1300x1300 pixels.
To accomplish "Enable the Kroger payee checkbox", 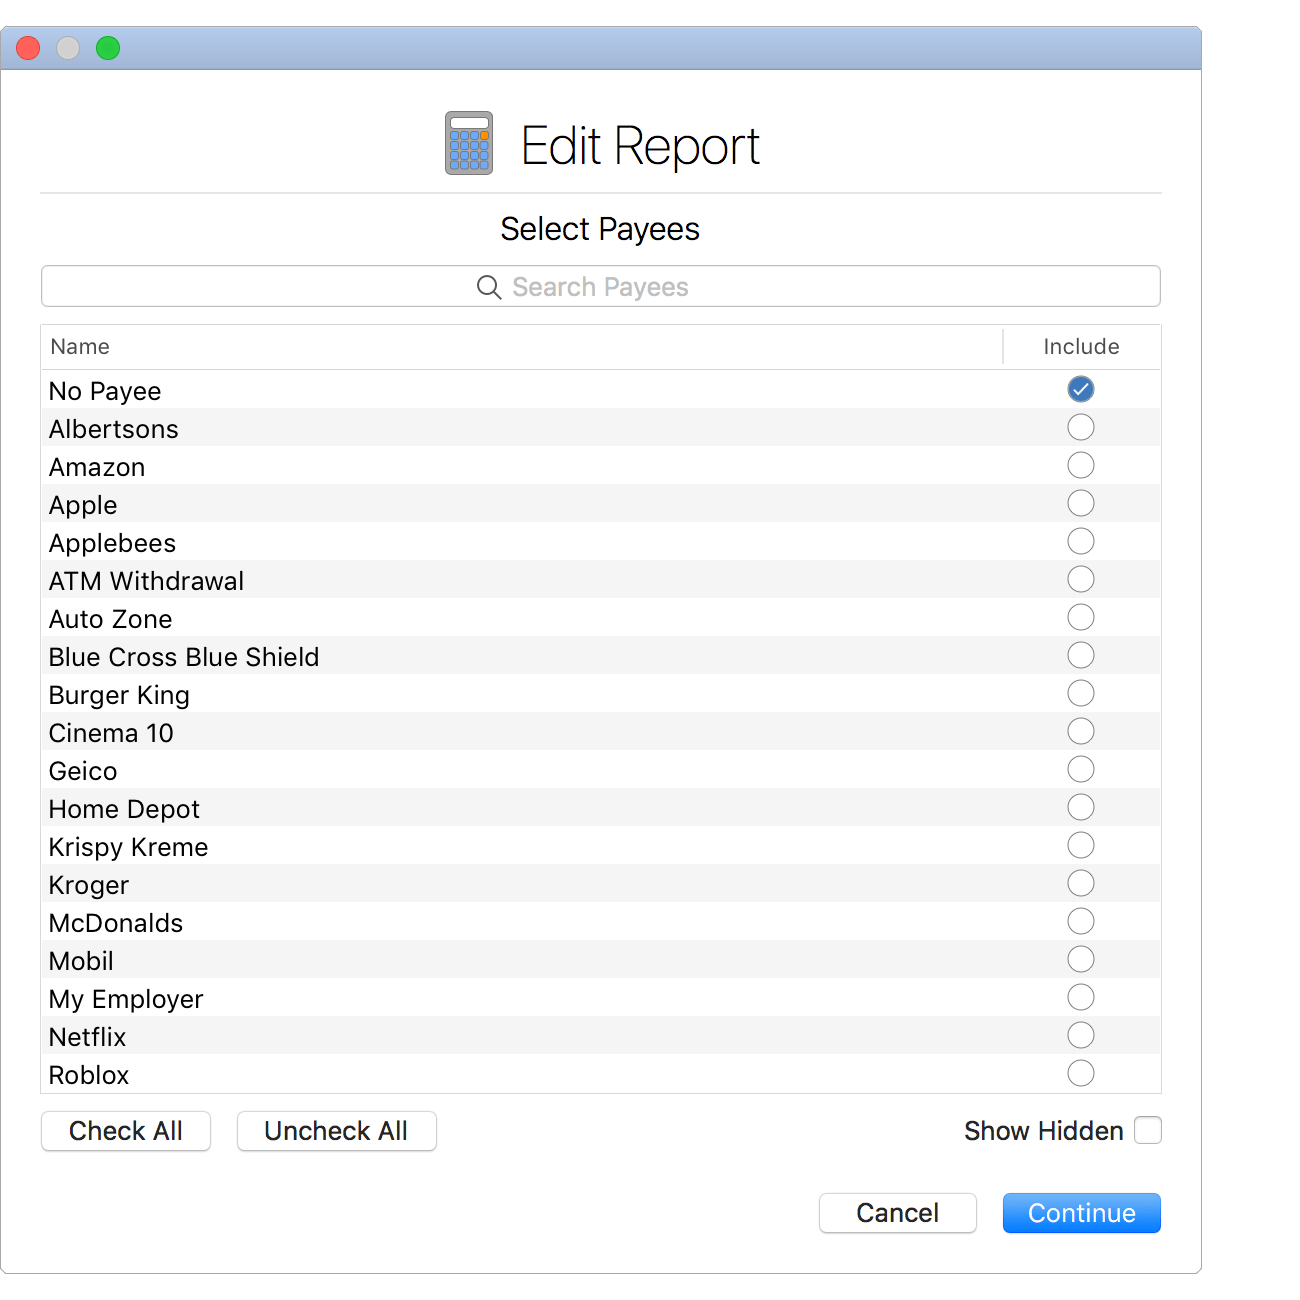I will 1081,883.
